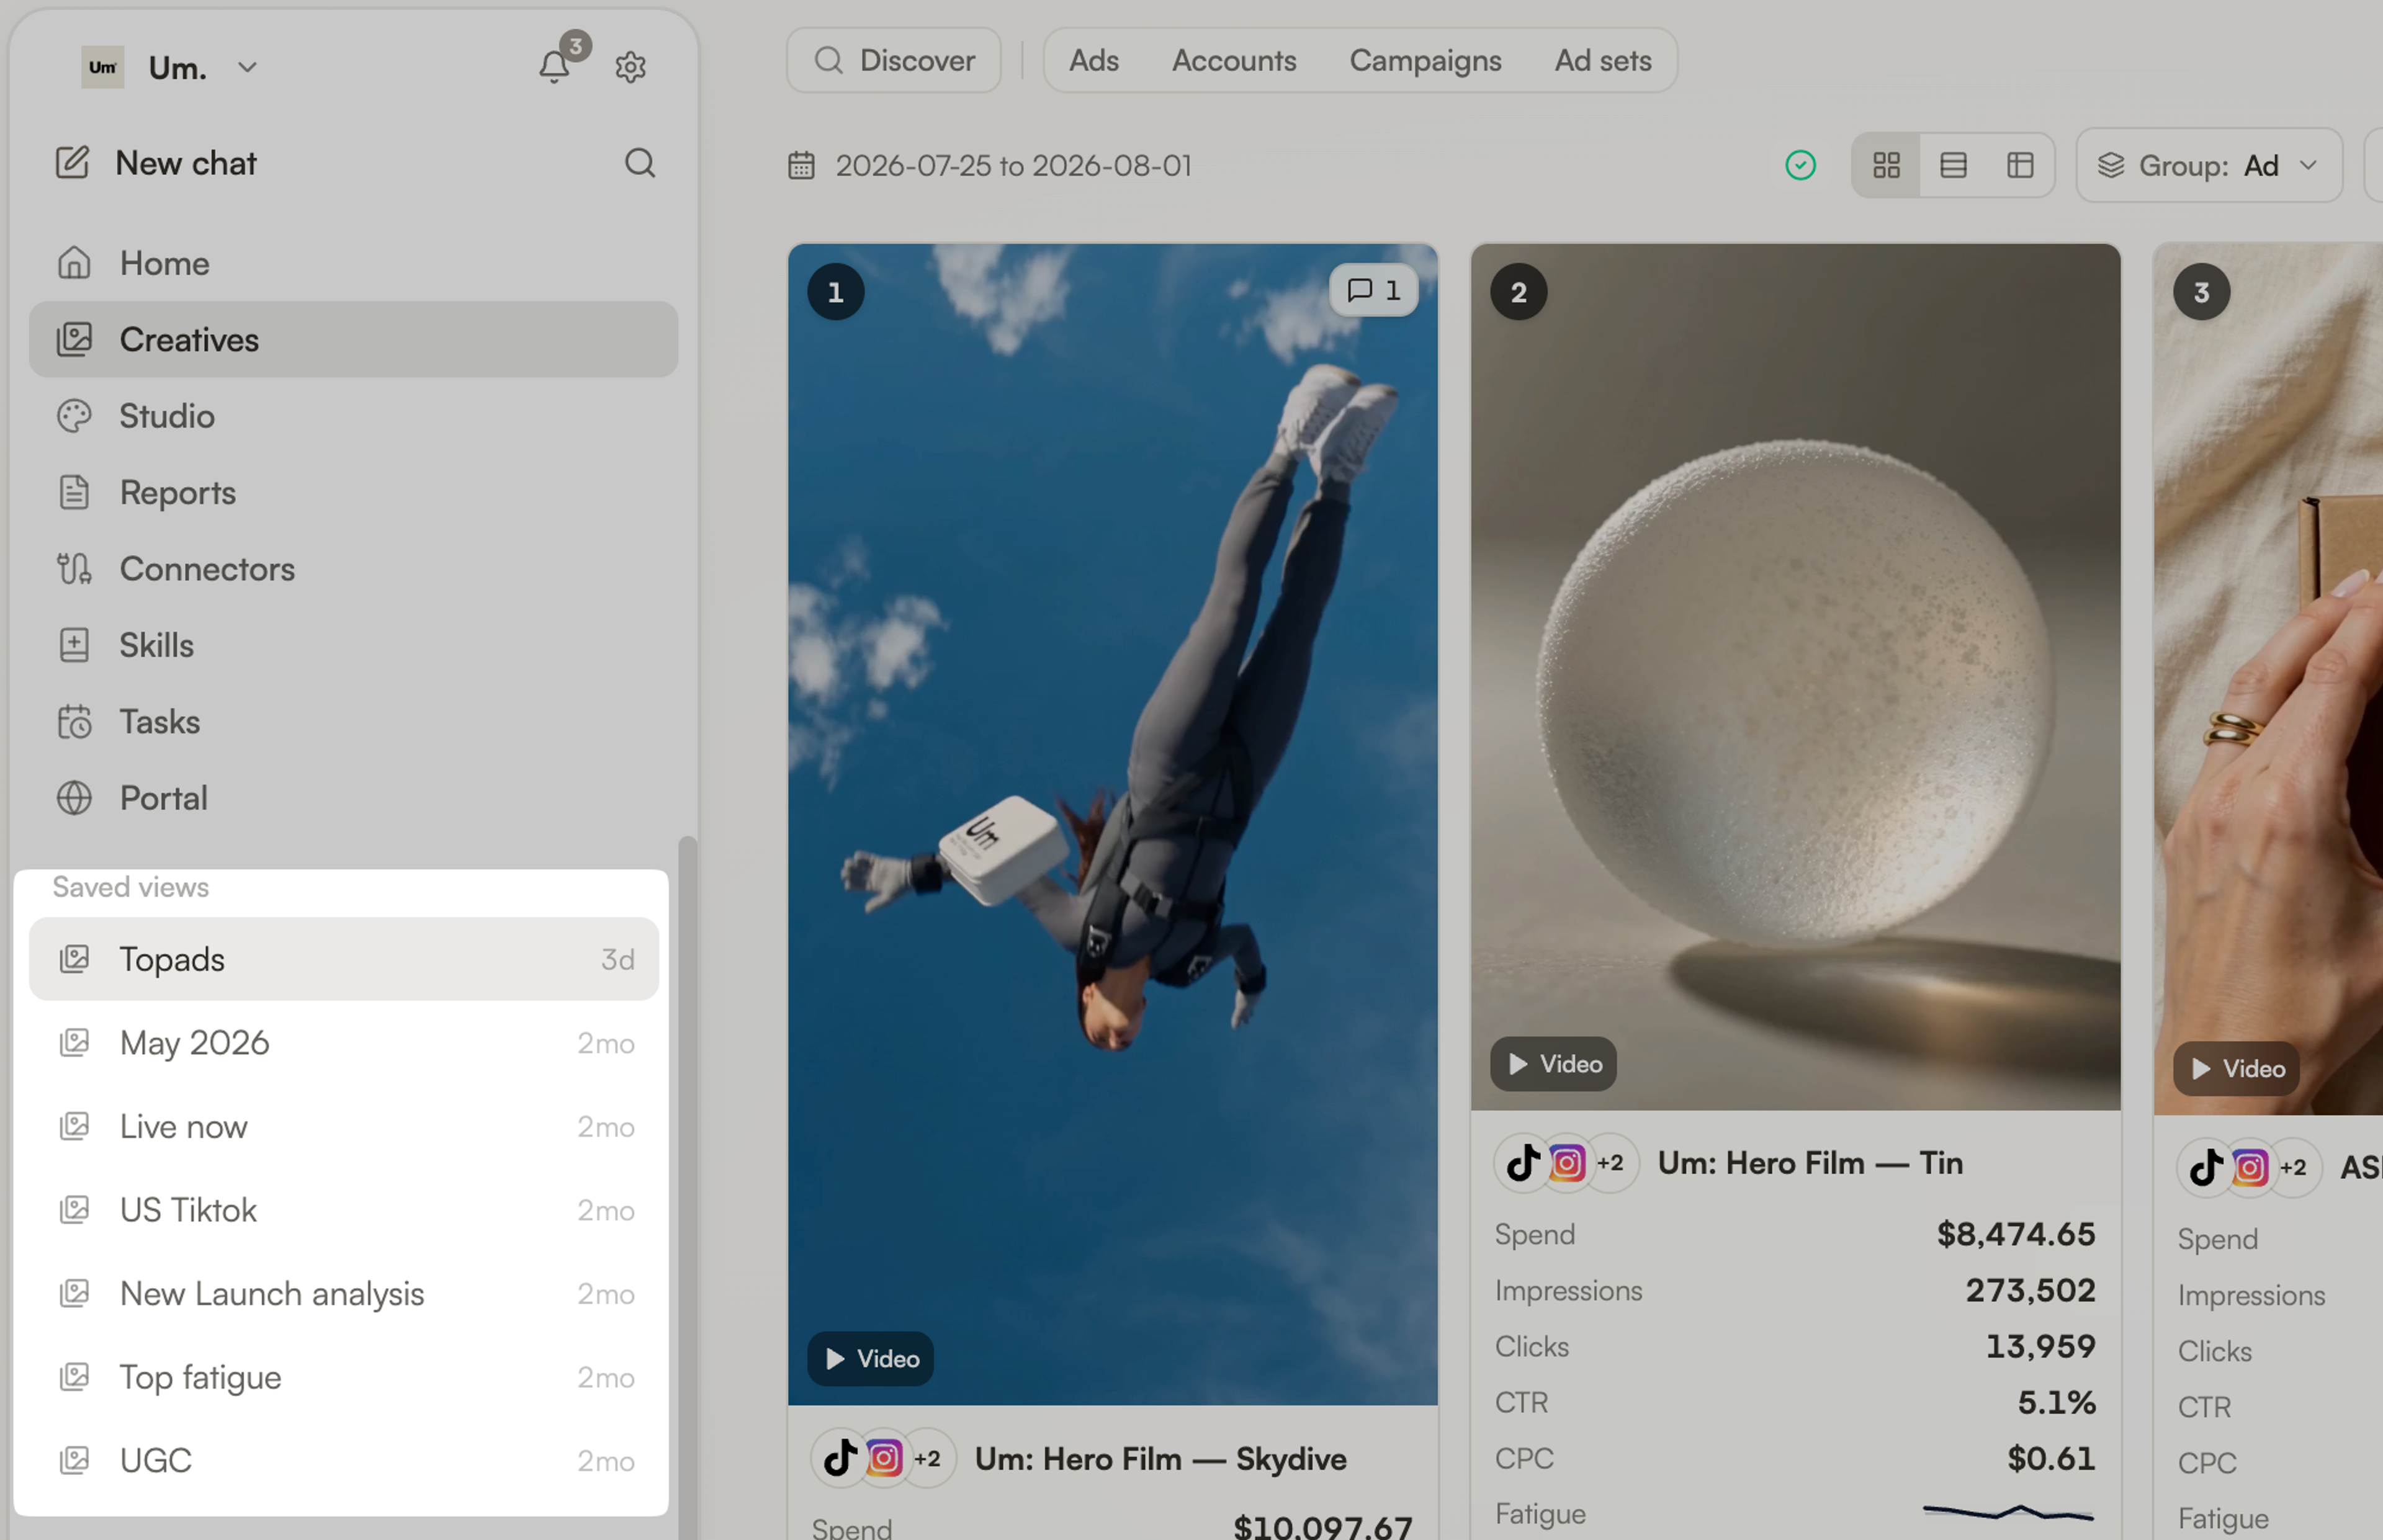Click the calendar date range icon

pyautogui.click(x=801, y=165)
